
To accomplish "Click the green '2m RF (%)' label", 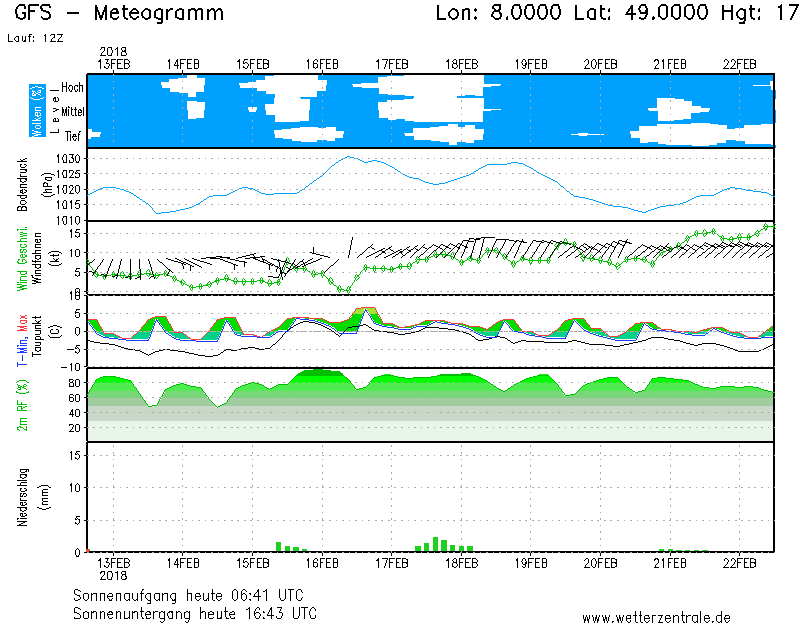I will tap(22, 405).
